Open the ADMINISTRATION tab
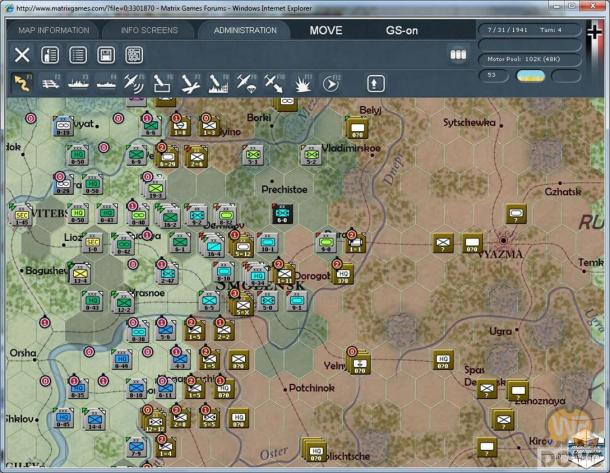This screenshot has height=473, width=610. (x=245, y=30)
